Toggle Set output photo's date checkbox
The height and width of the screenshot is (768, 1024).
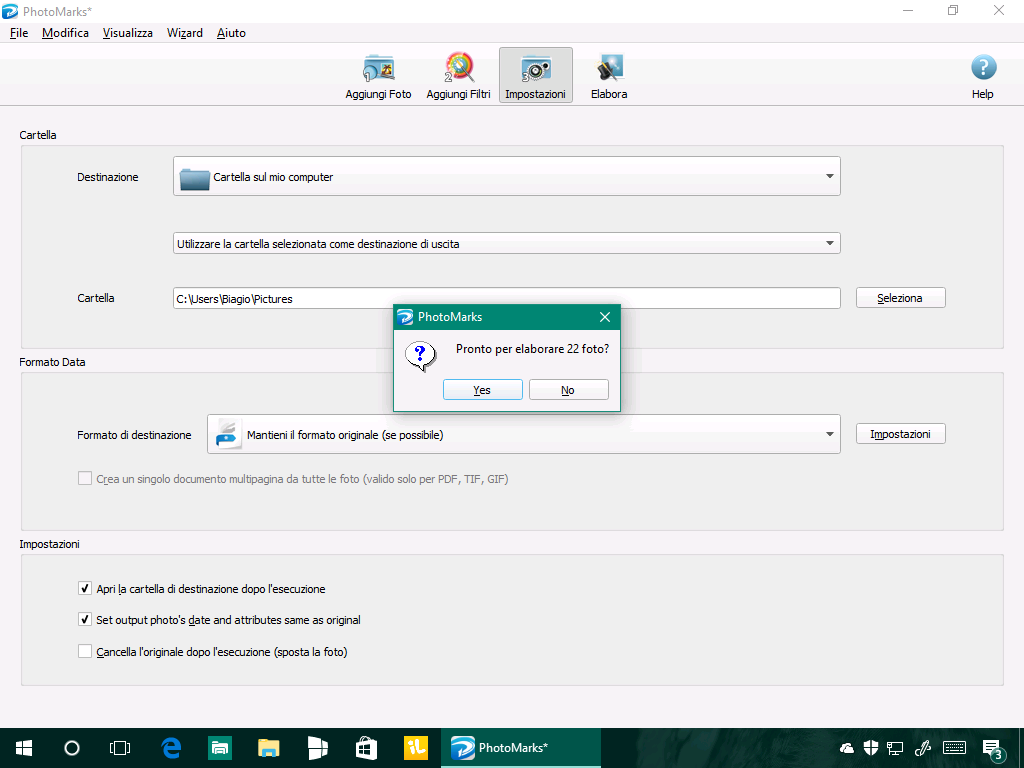[x=85, y=619]
